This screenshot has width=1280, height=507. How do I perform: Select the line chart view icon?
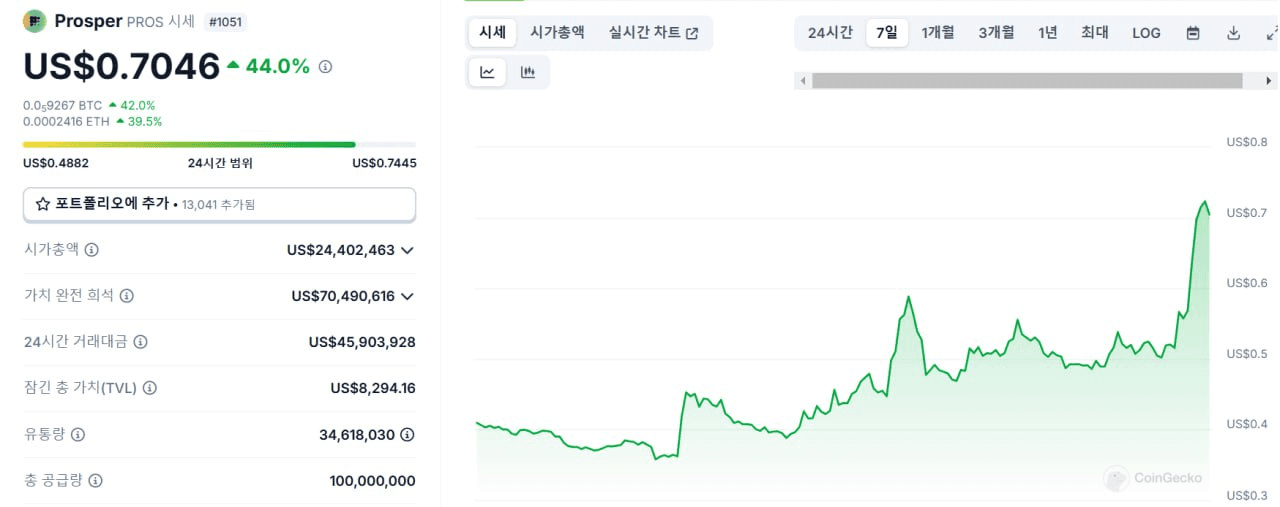(x=487, y=72)
